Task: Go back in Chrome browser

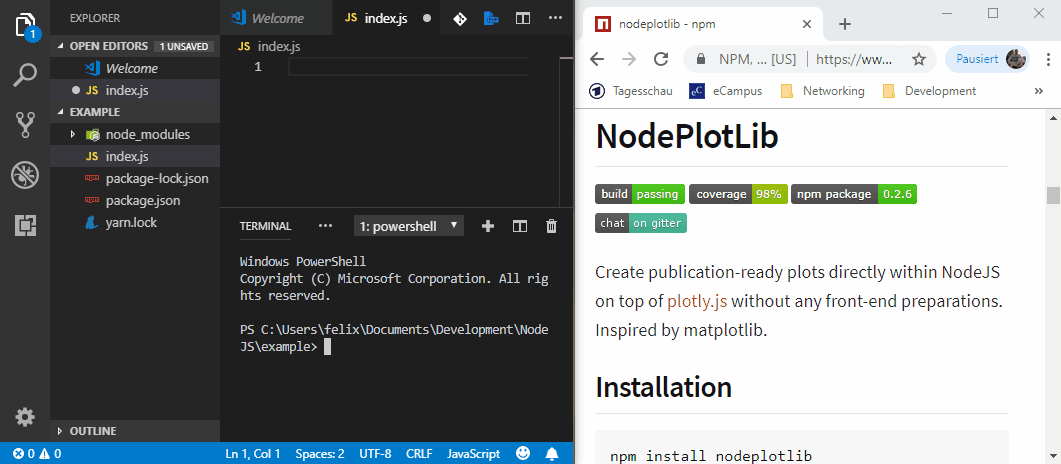Action: pos(597,59)
